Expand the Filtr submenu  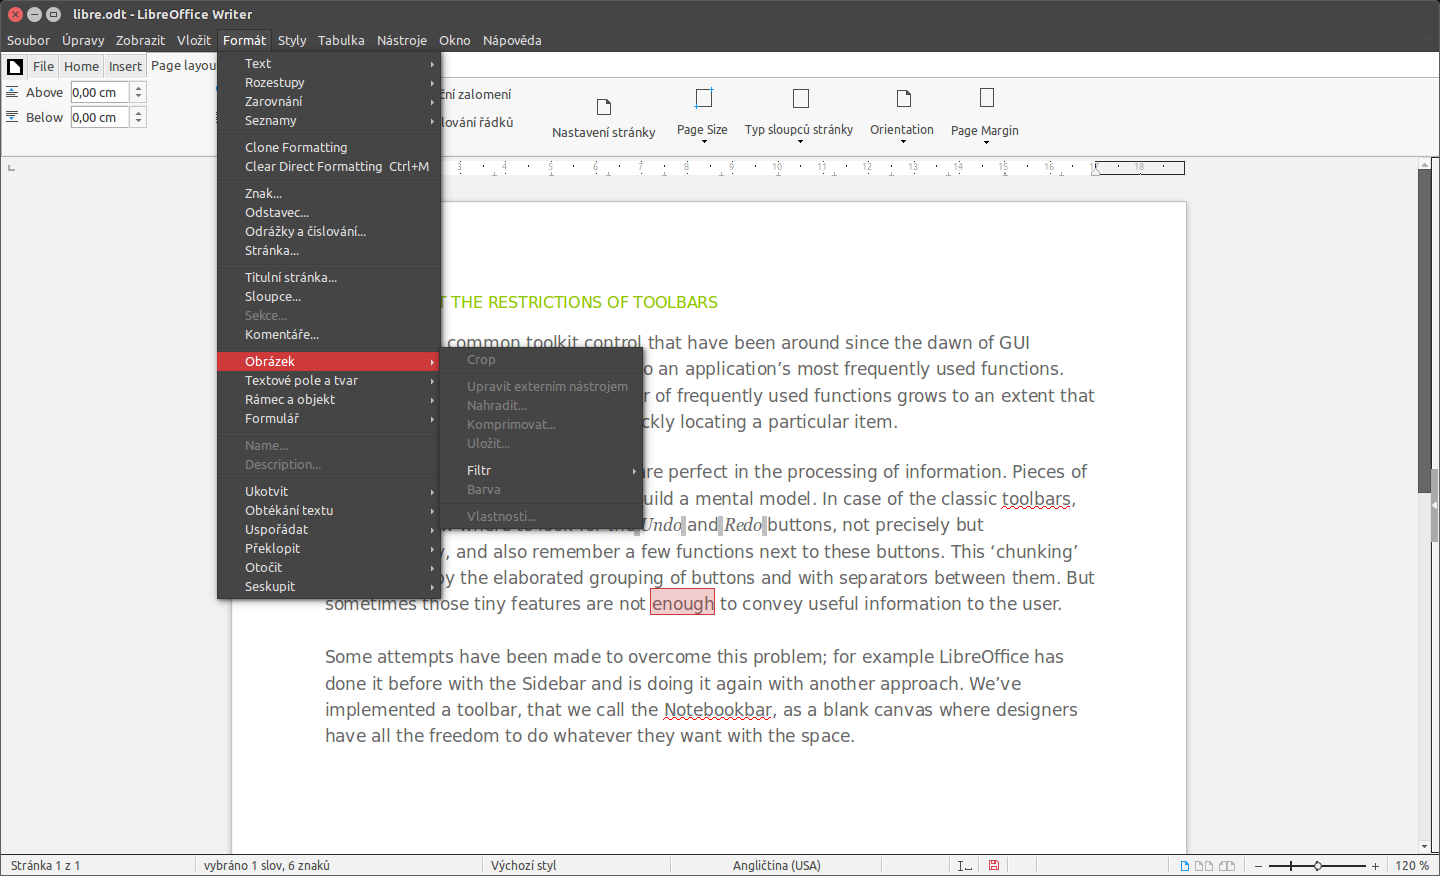click(541, 471)
